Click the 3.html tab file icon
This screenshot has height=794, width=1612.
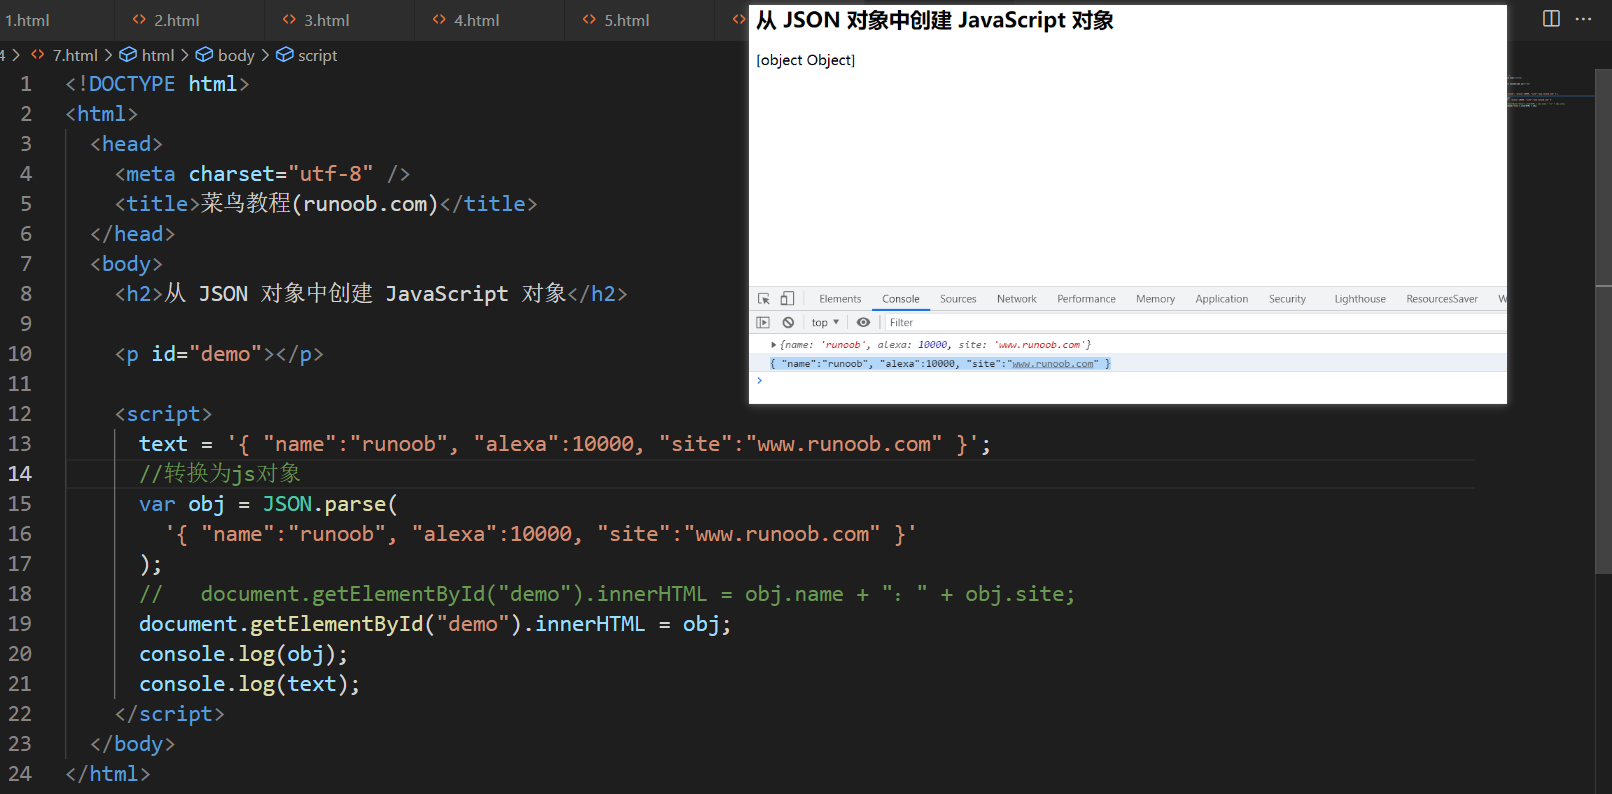pos(289,20)
